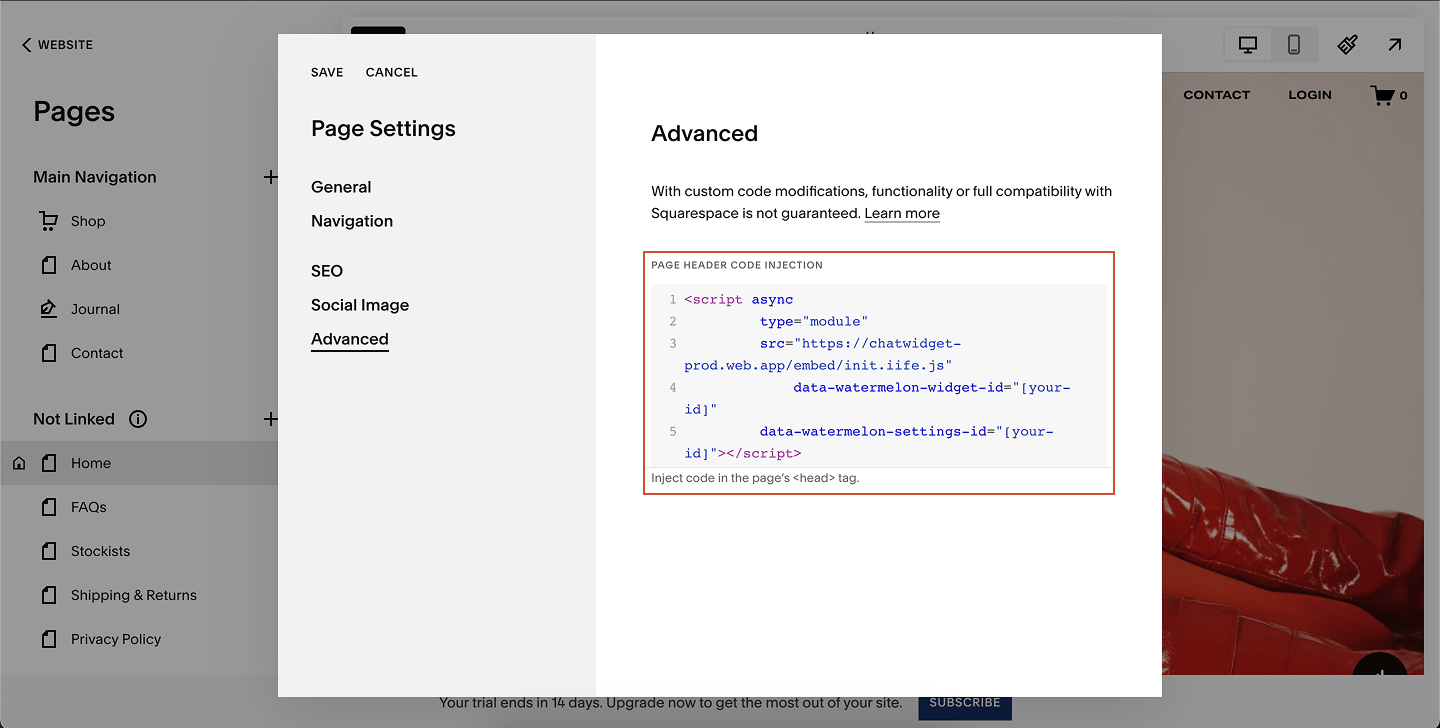The width and height of the screenshot is (1440, 728).
Task: Click LOGIN in the site preview header
Action: (1310, 95)
